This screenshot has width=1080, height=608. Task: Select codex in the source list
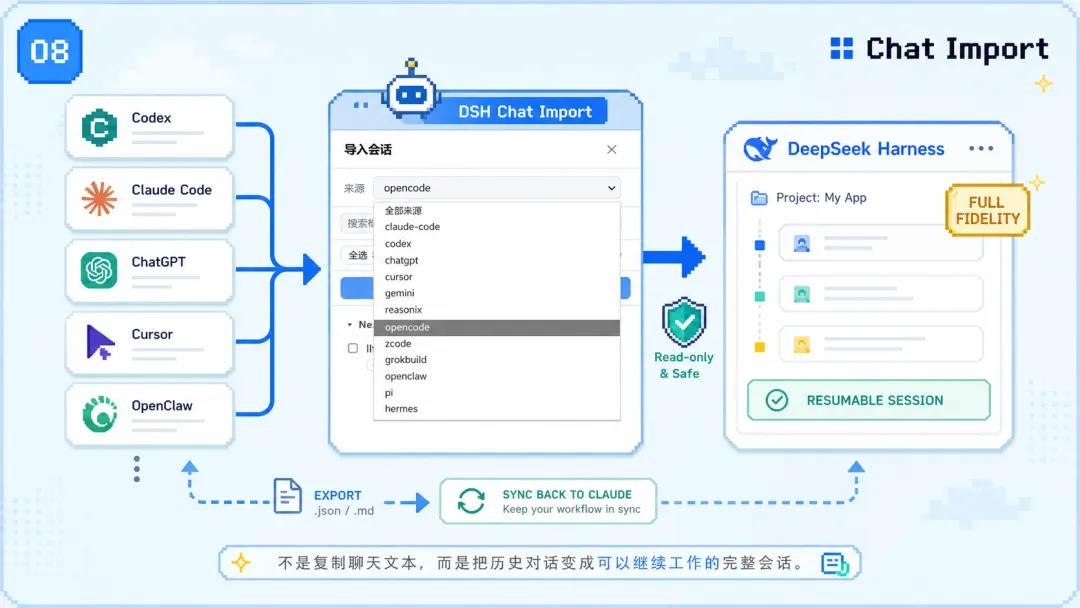click(x=497, y=244)
